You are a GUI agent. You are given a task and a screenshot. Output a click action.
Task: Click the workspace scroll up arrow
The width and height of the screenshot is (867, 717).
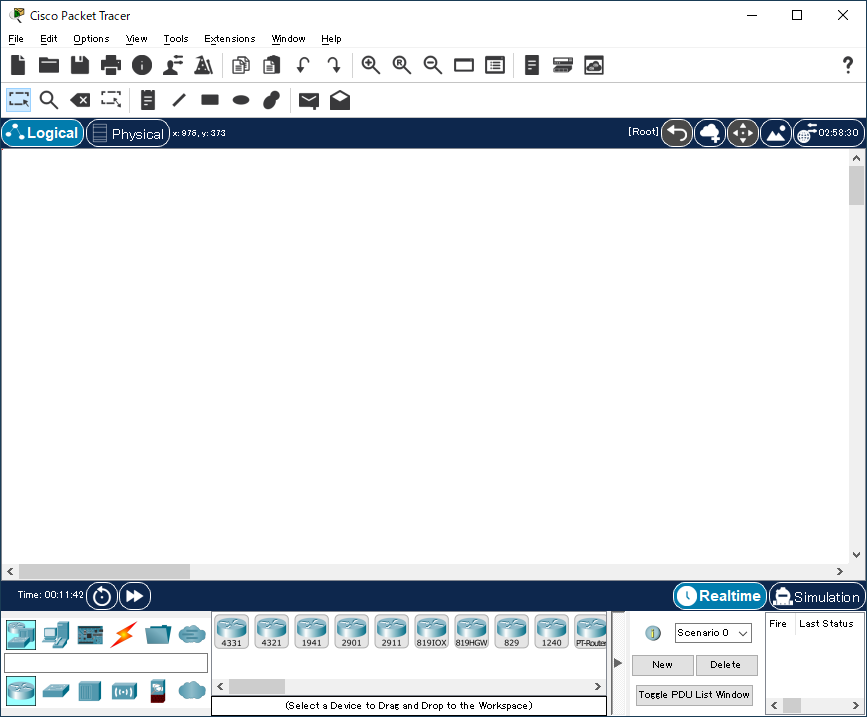pos(856,158)
